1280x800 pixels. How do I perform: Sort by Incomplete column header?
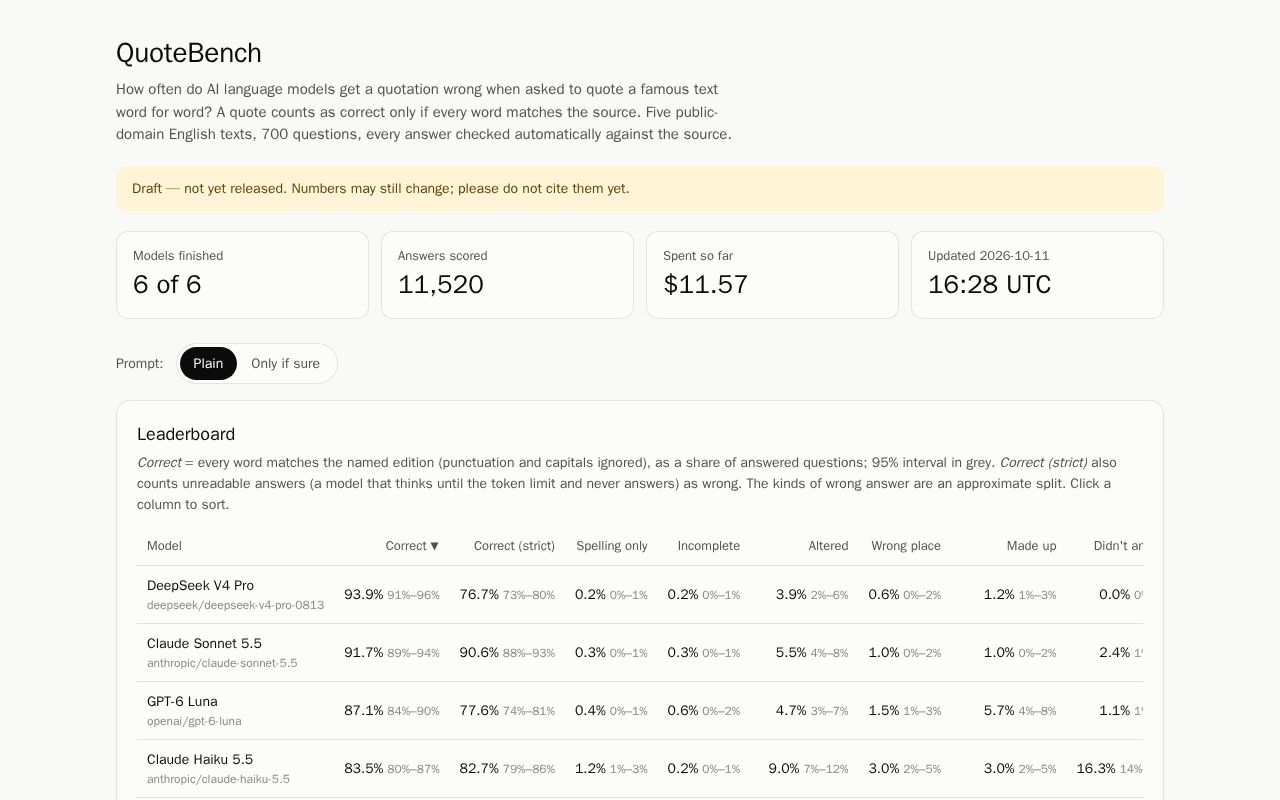709,546
